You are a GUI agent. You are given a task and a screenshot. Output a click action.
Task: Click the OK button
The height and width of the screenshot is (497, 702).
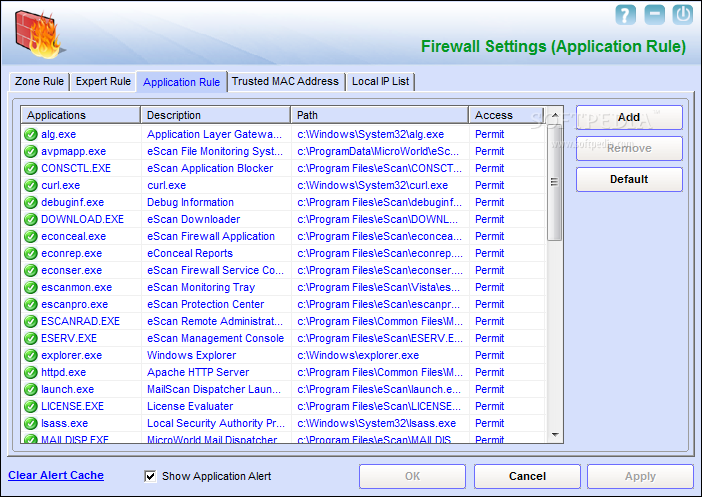coord(412,476)
